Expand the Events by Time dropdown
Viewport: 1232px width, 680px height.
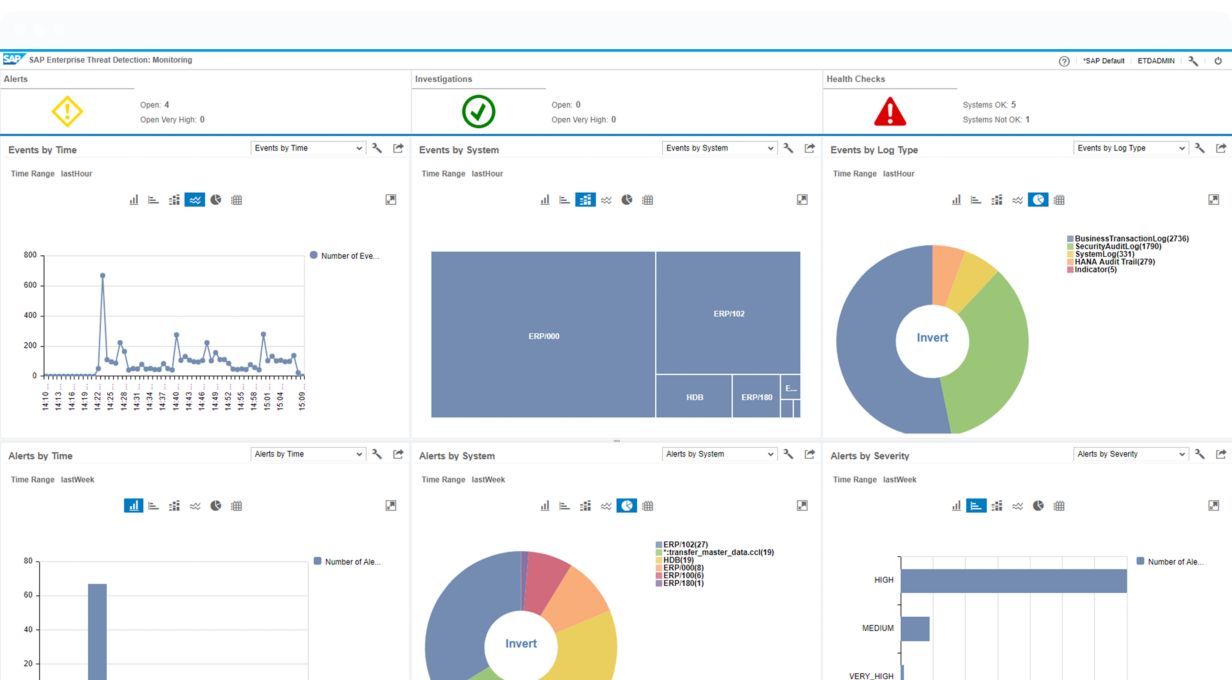[308, 148]
